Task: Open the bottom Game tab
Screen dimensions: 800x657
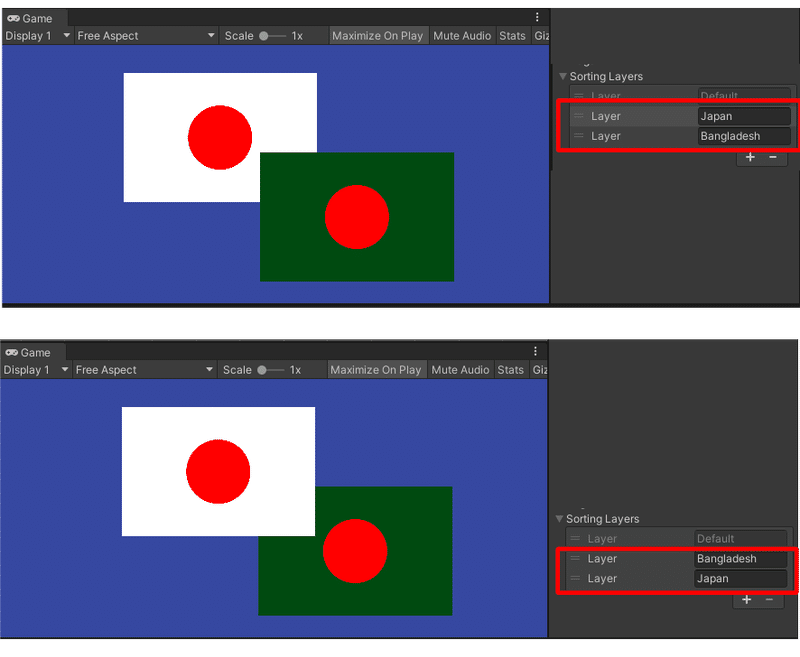Action: 33,352
